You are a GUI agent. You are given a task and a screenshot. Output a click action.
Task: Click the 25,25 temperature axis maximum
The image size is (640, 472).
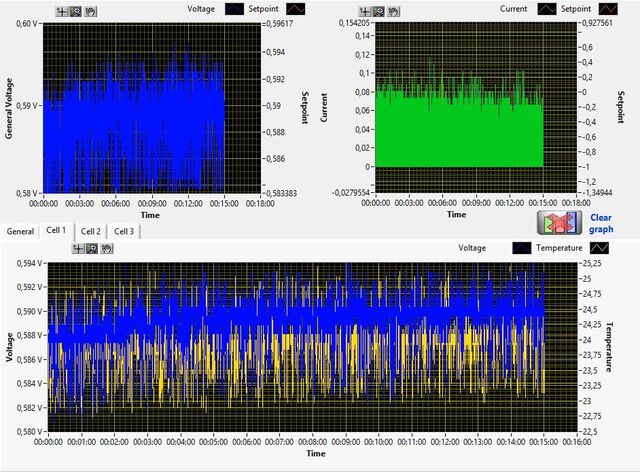tap(592, 263)
